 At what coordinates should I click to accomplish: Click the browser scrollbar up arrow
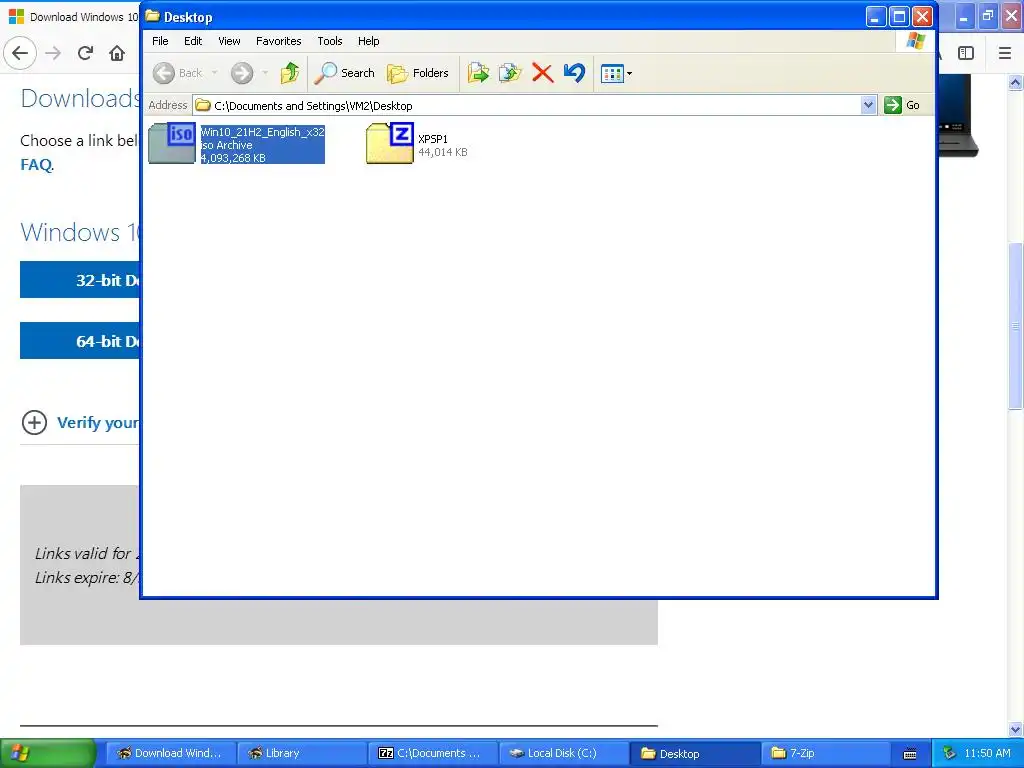click(1016, 82)
